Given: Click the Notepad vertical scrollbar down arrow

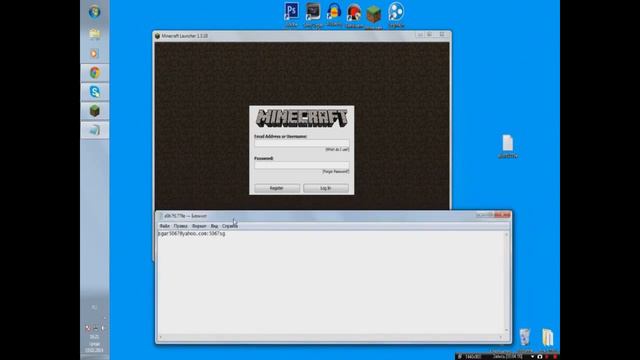Looking at the screenshot, I should [507, 330].
